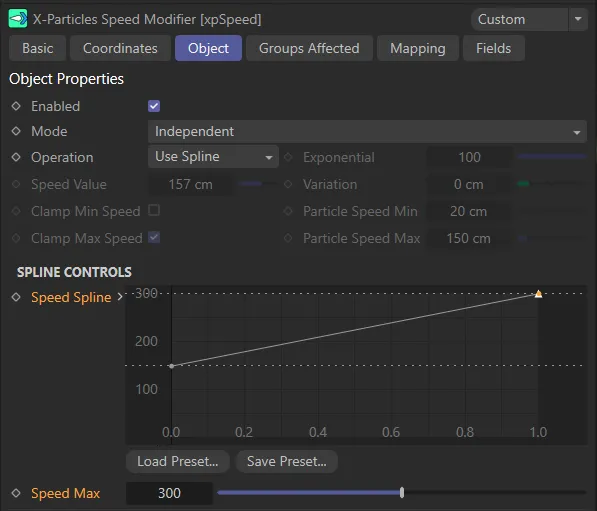597x511 pixels.
Task: Toggle keyframe diamond beside Variation
Action: pos(288,184)
